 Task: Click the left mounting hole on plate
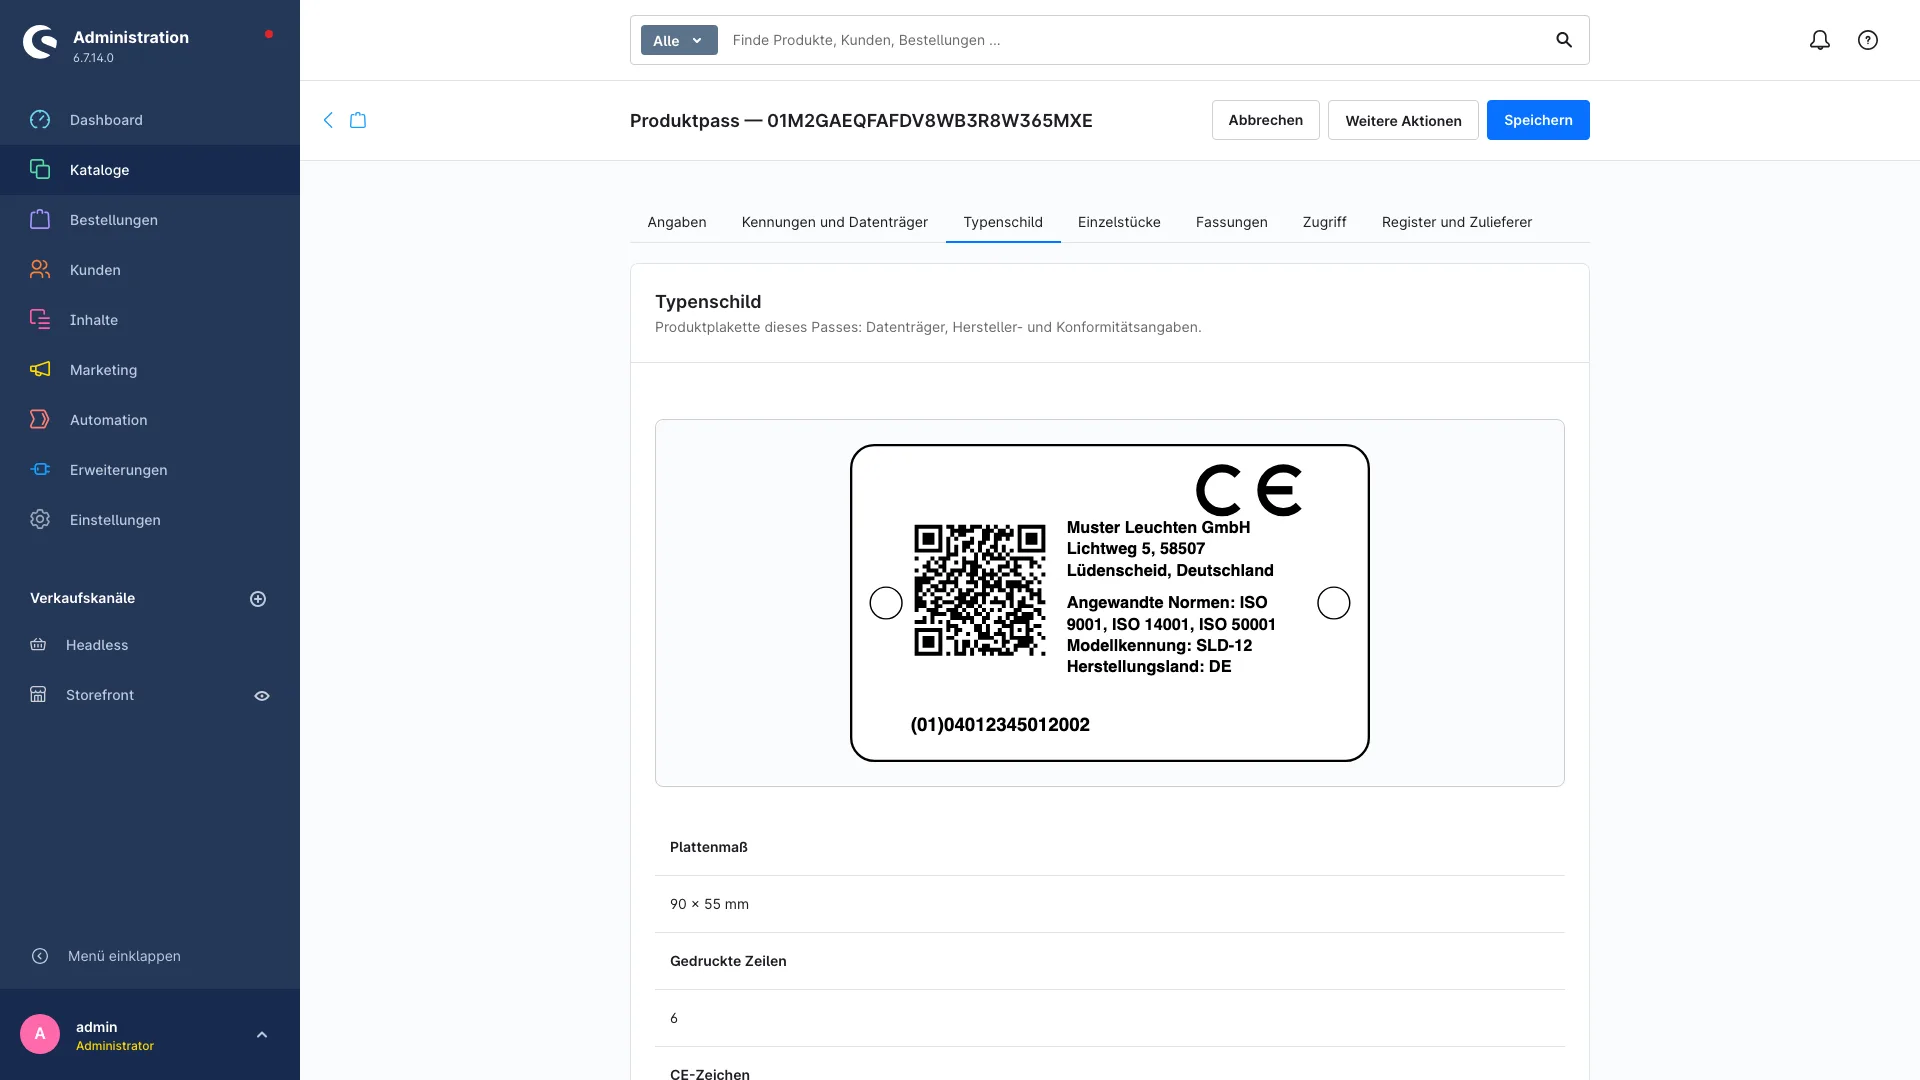tap(886, 603)
